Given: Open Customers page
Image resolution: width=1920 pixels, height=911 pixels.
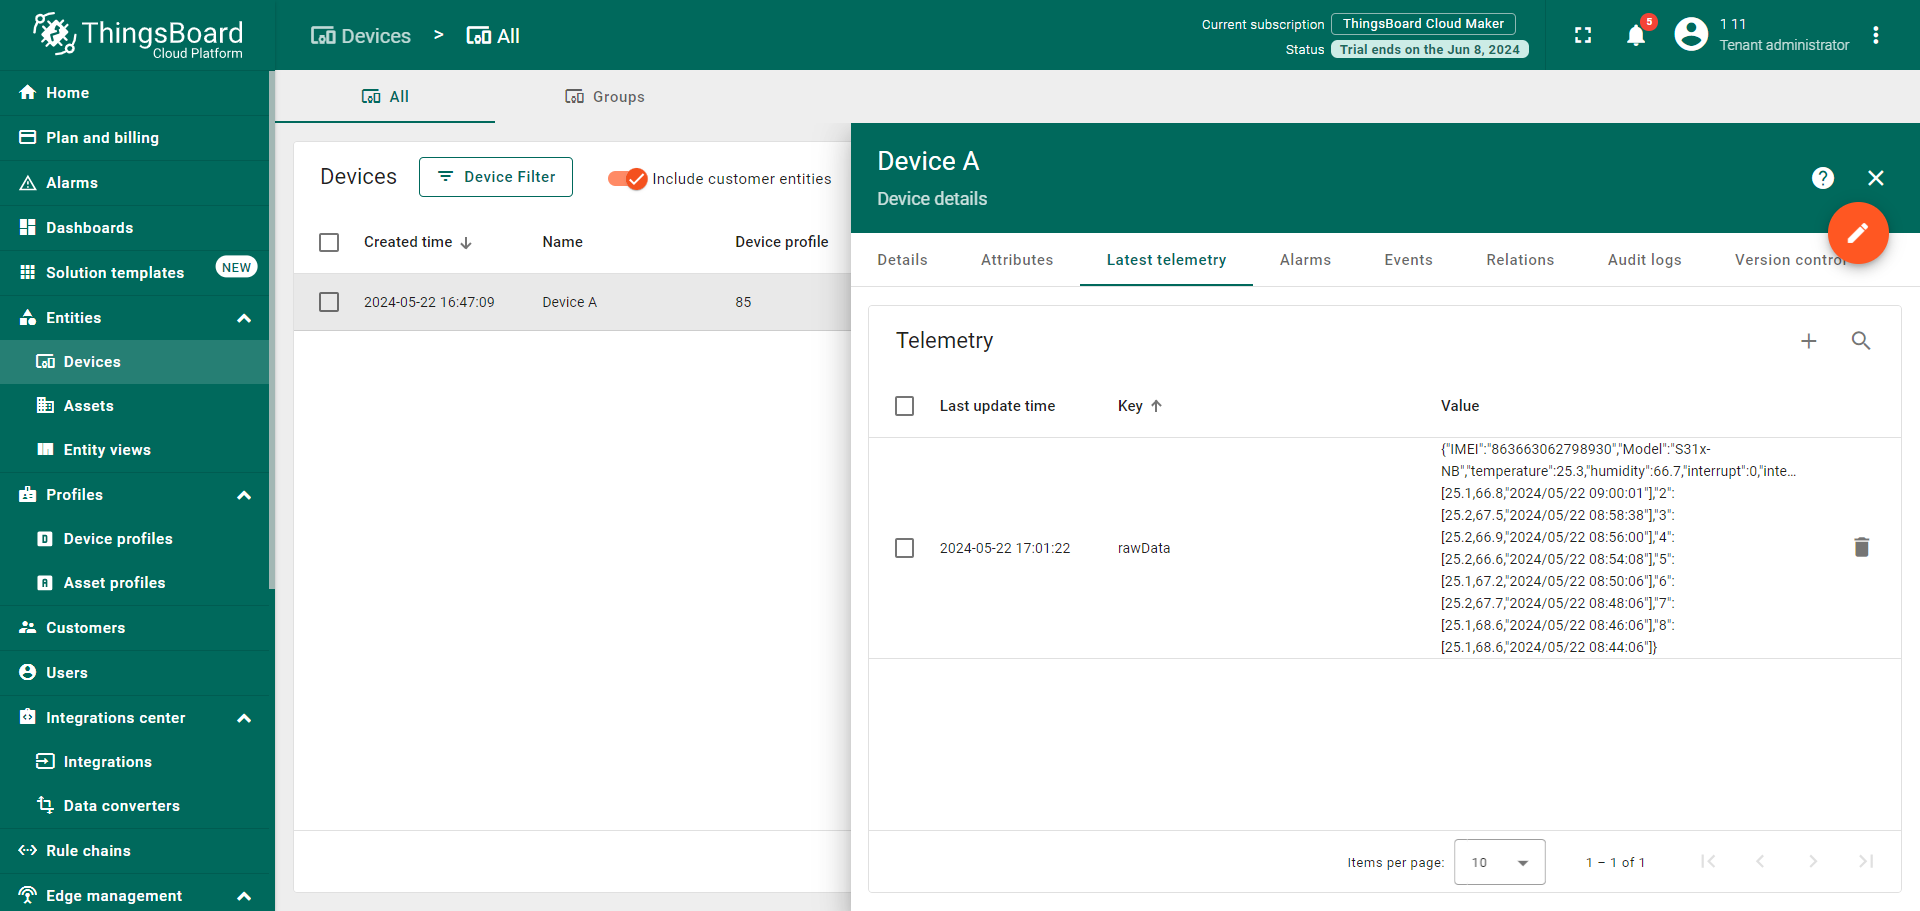Looking at the screenshot, I should pos(135,628).
